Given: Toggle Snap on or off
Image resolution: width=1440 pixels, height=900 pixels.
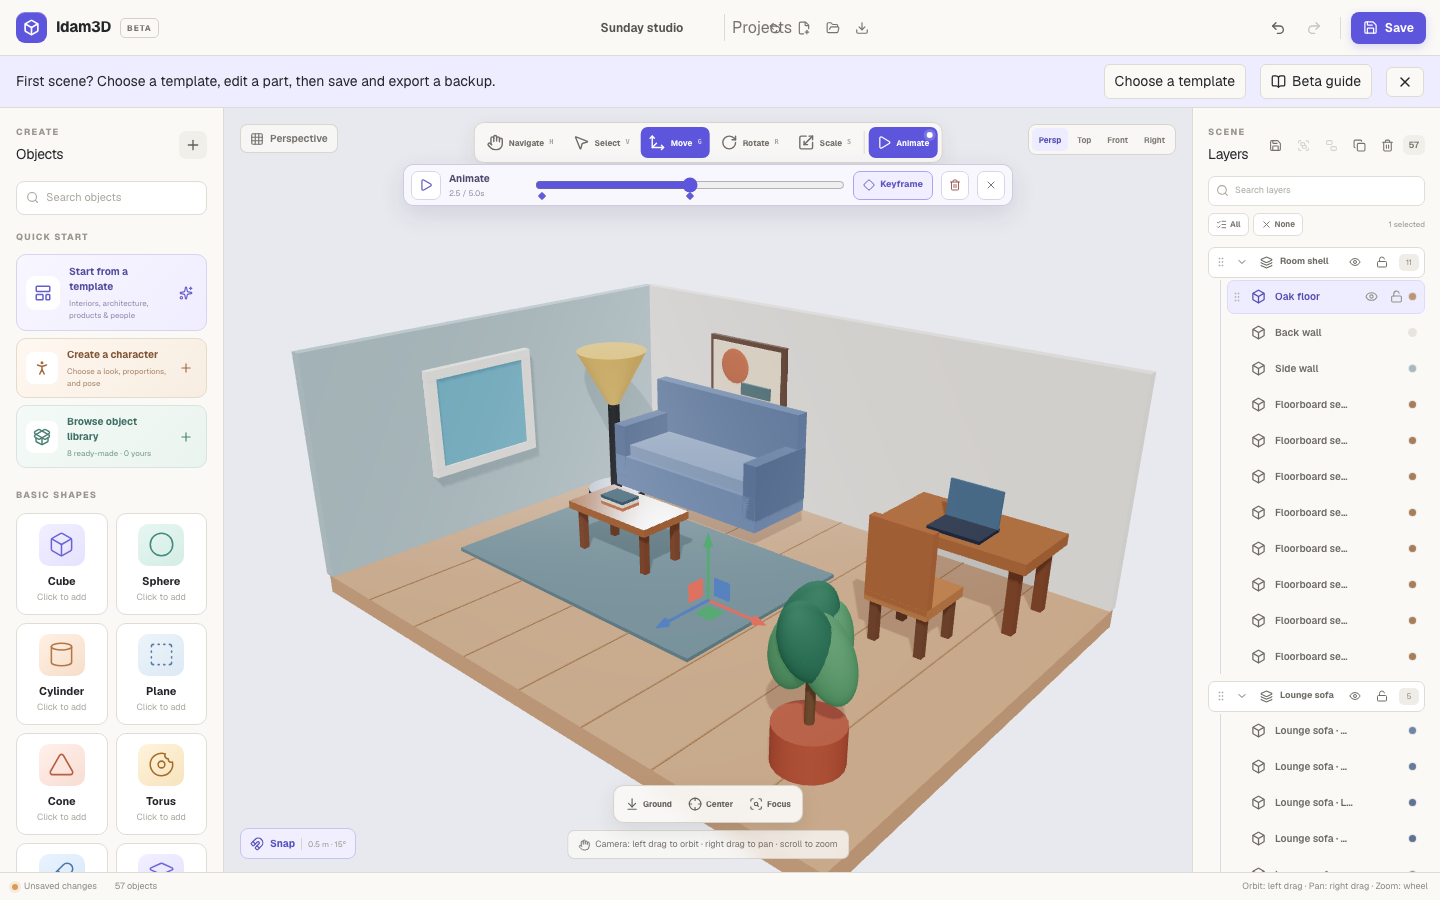Looking at the screenshot, I should pyautogui.click(x=298, y=844).
